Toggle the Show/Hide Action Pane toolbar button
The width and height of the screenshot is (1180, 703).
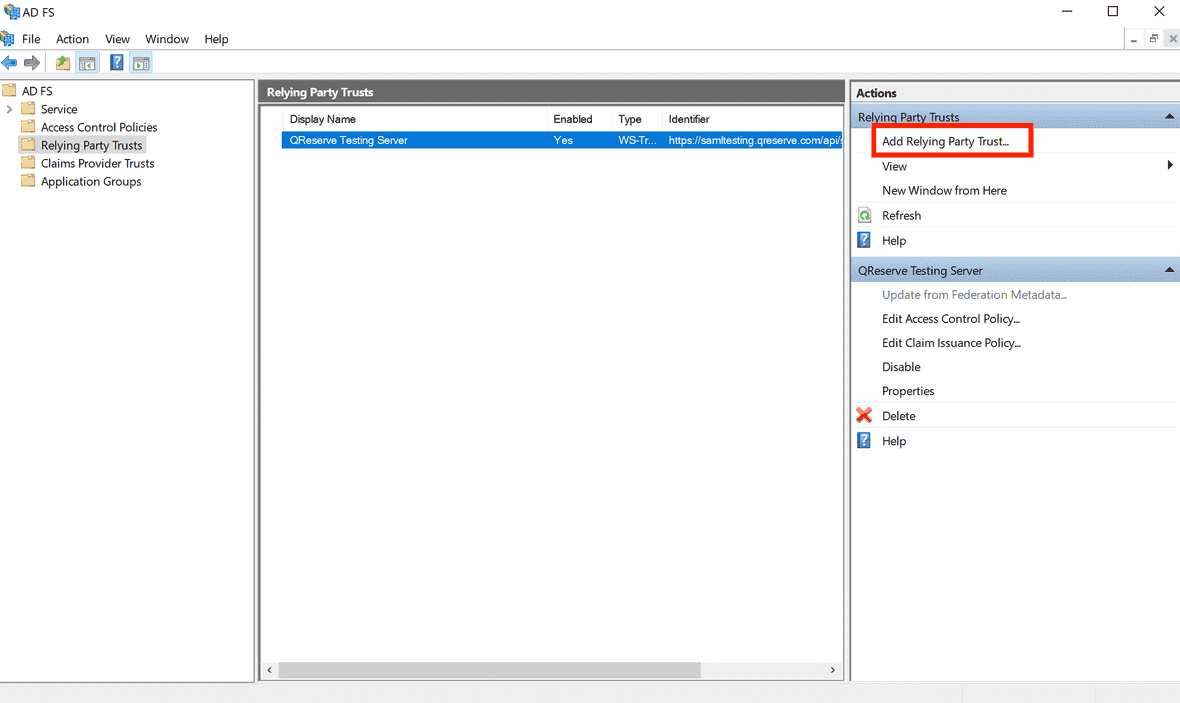(141, 63)
